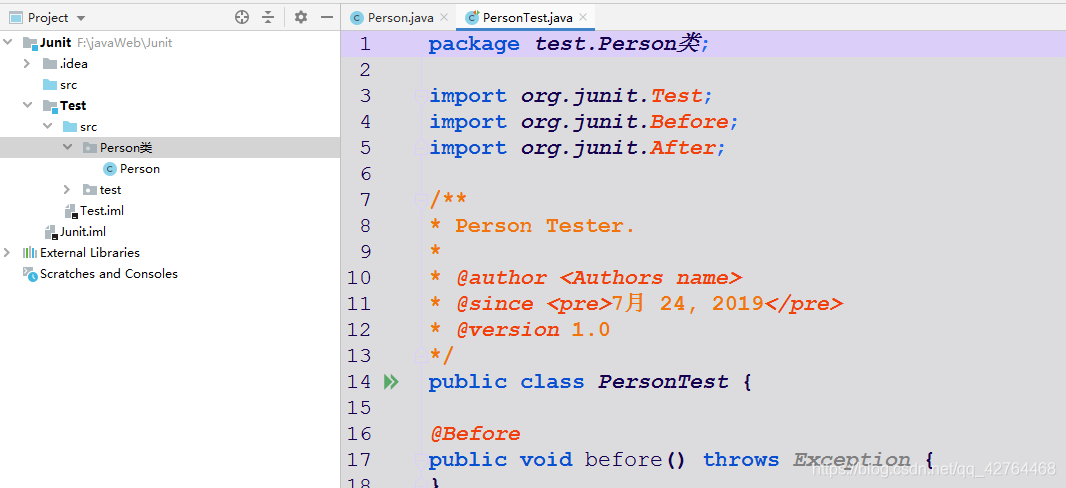Select the .idea folder
Viewport: 1066px width, 488px height.
(73, 64)
